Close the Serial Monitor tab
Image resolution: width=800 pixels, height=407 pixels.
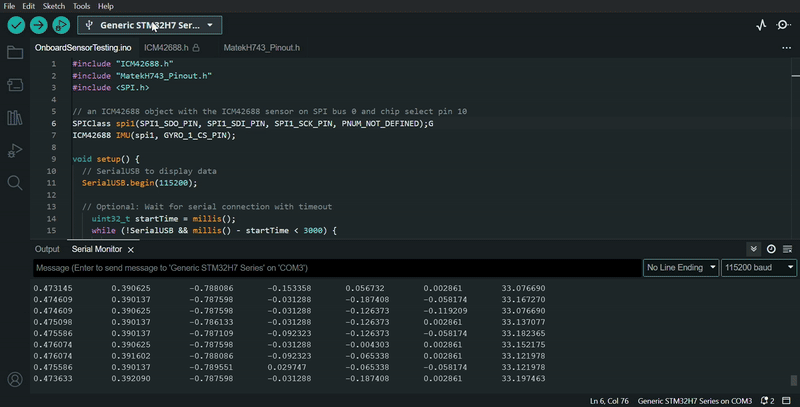(x=131, y=249)
